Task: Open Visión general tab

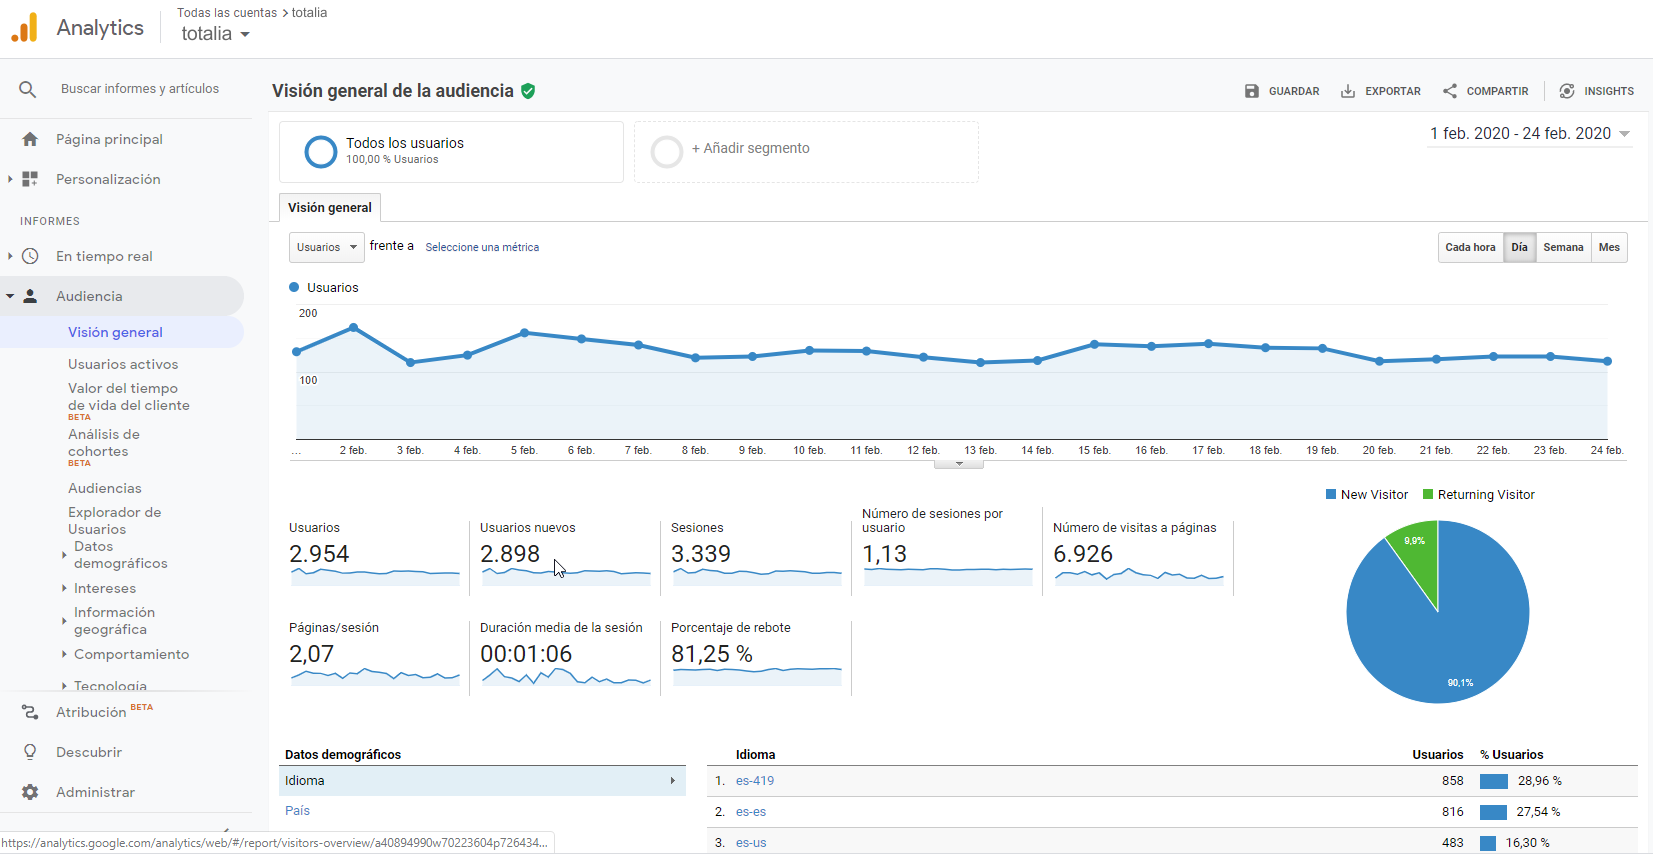Action: (x=330, y=208)
